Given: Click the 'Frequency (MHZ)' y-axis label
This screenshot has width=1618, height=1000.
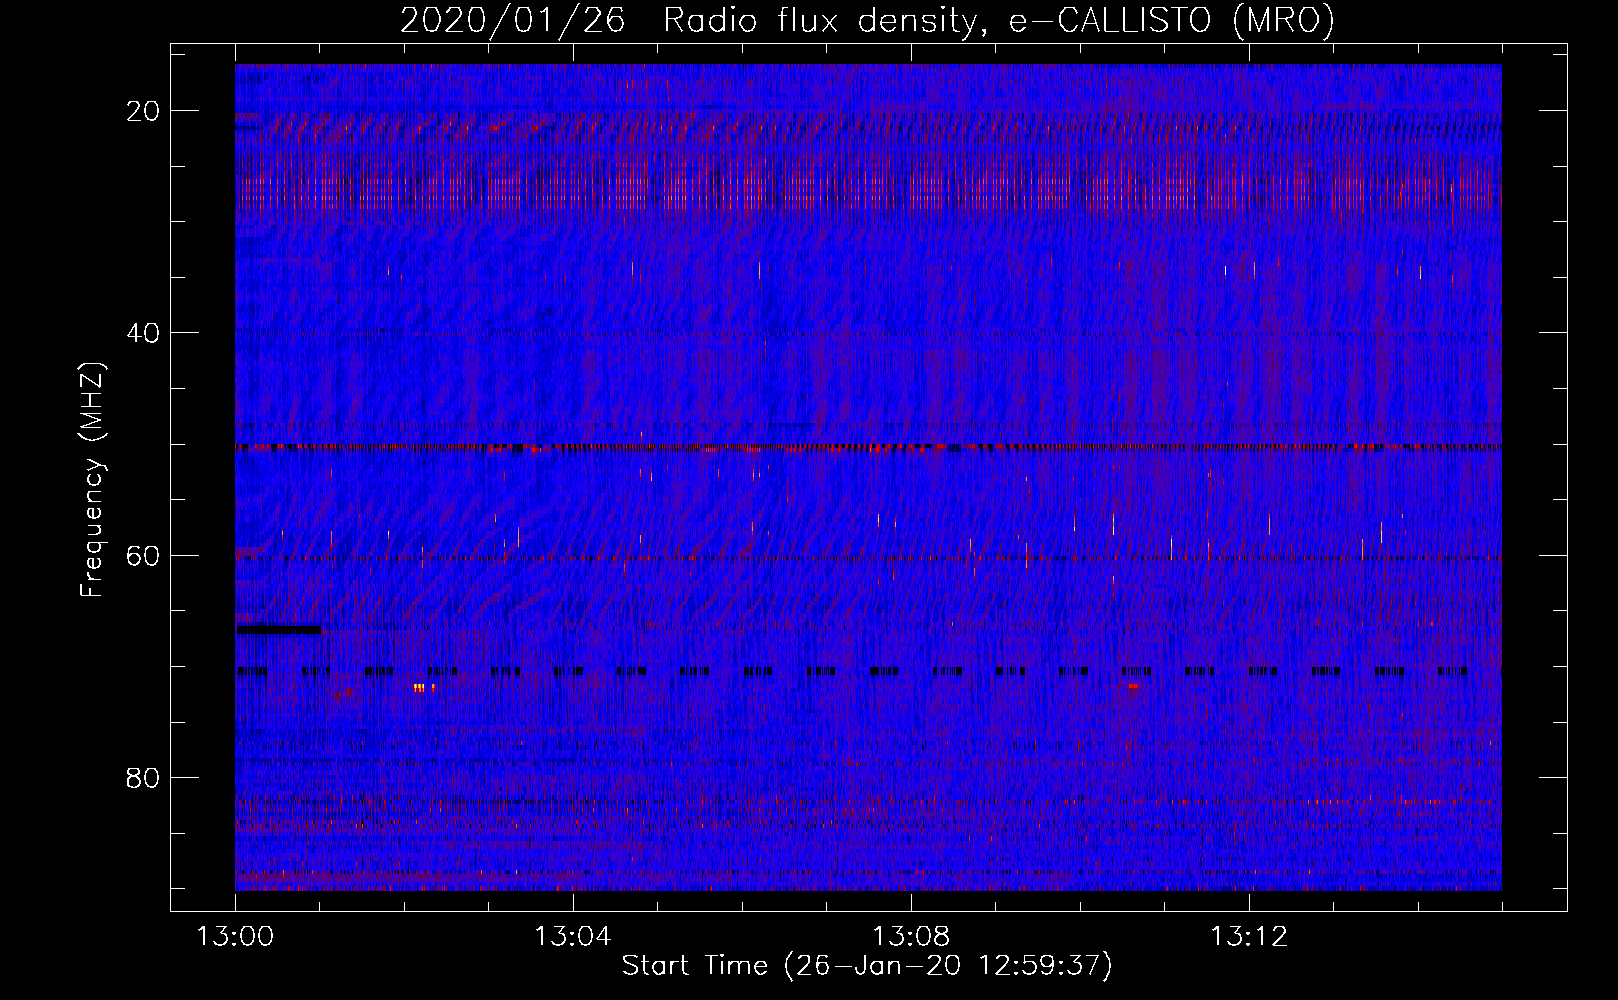Looking at the screenshot, I should point(92,480).
